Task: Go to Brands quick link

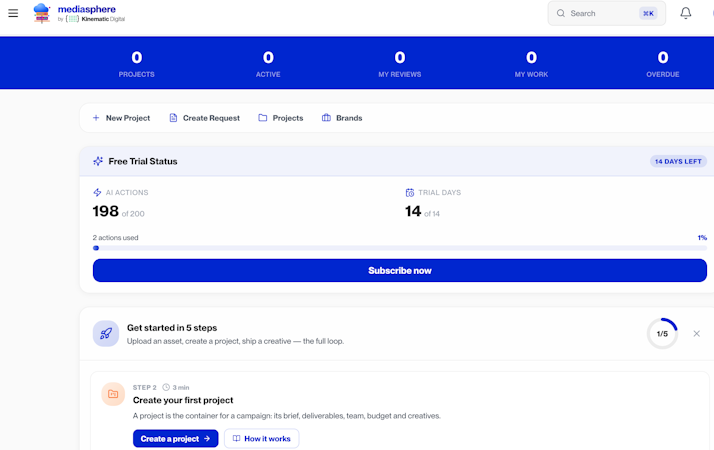Action: click(x=342, y=118)
